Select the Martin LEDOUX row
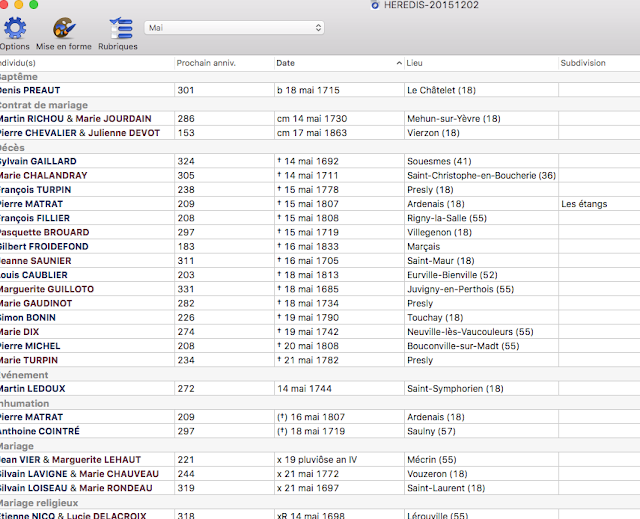640x519 pixels. pos(320,388)
